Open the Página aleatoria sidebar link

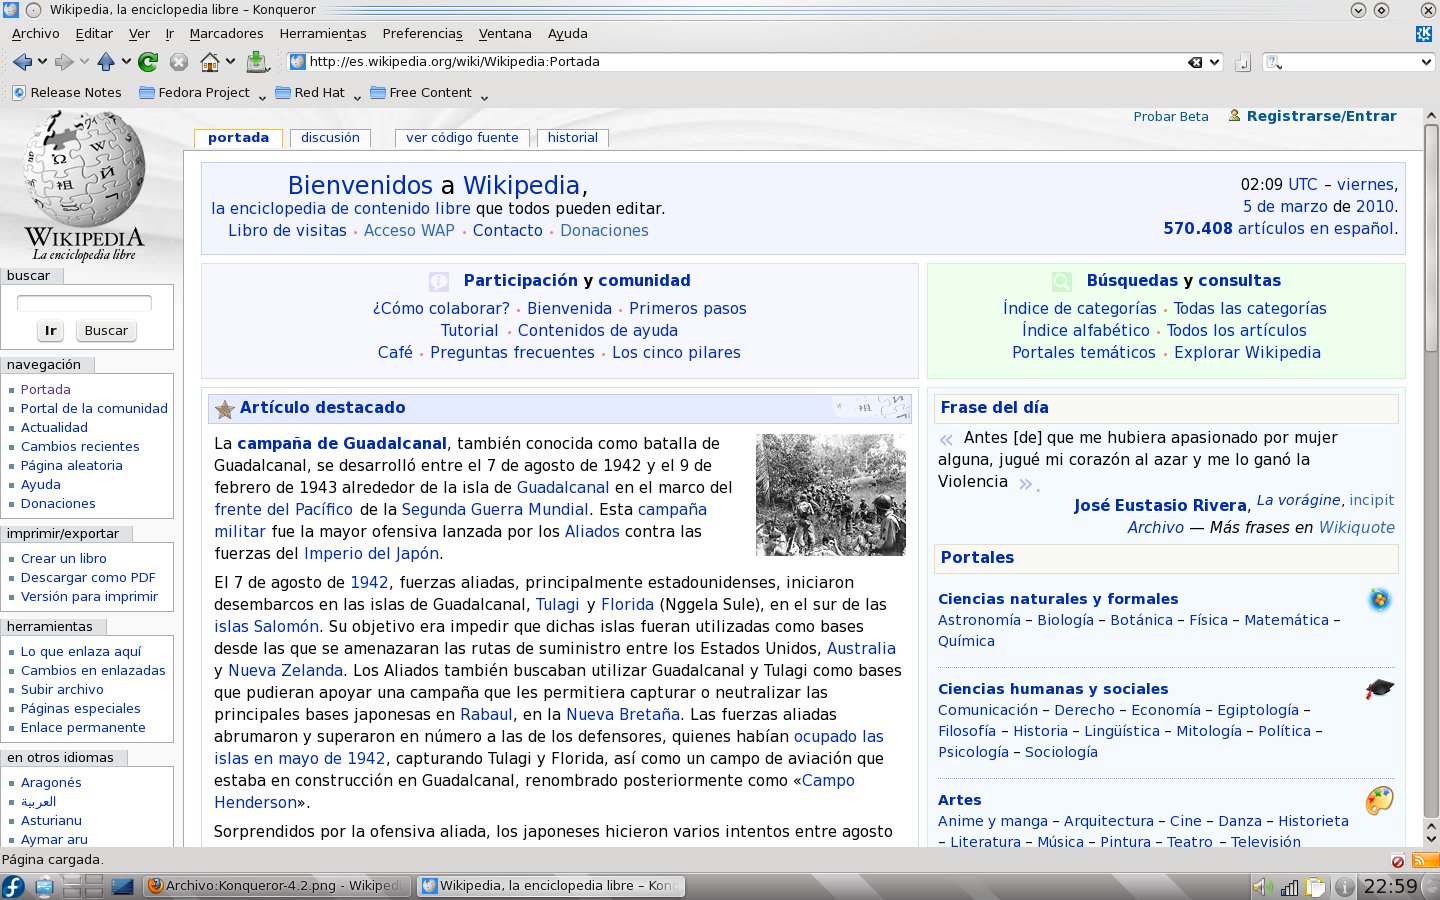point(71,466)
